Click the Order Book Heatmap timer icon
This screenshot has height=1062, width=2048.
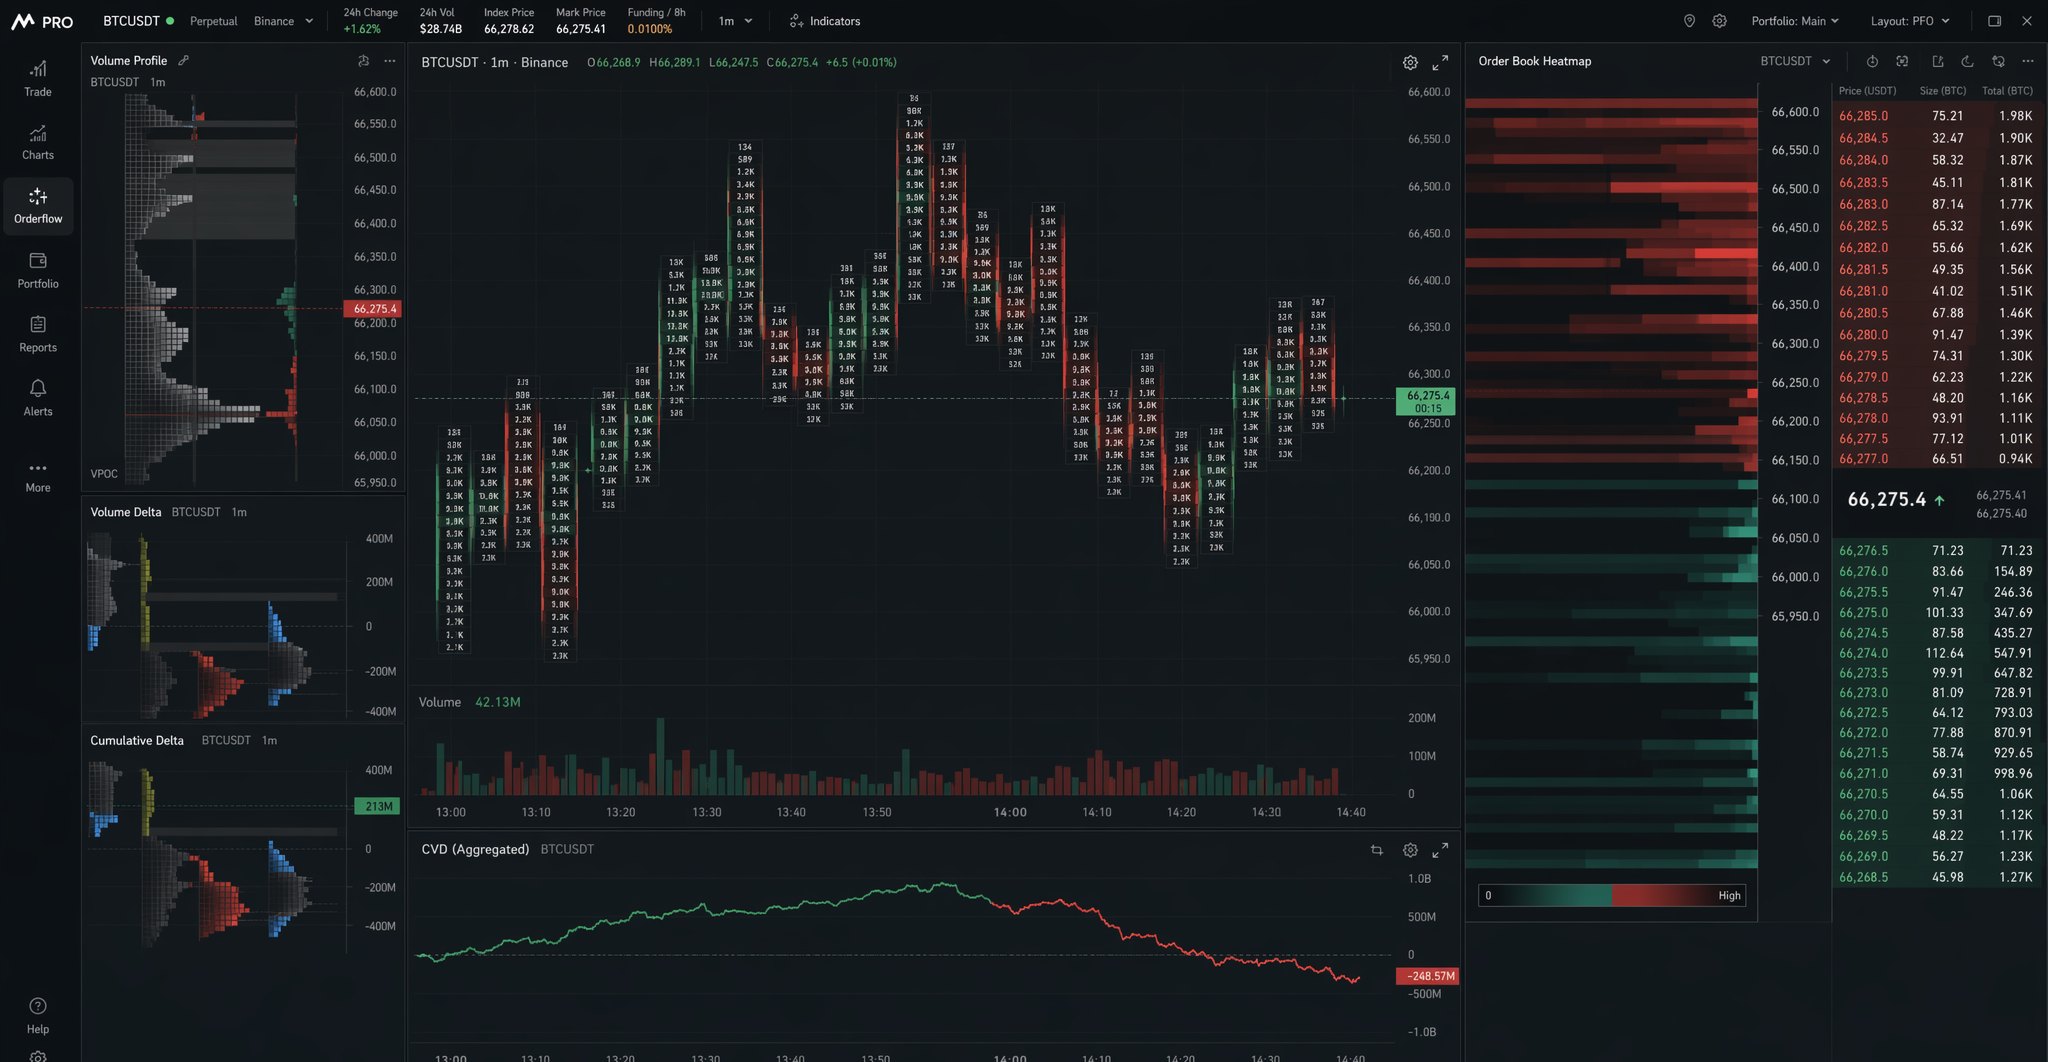(1872, 61)
